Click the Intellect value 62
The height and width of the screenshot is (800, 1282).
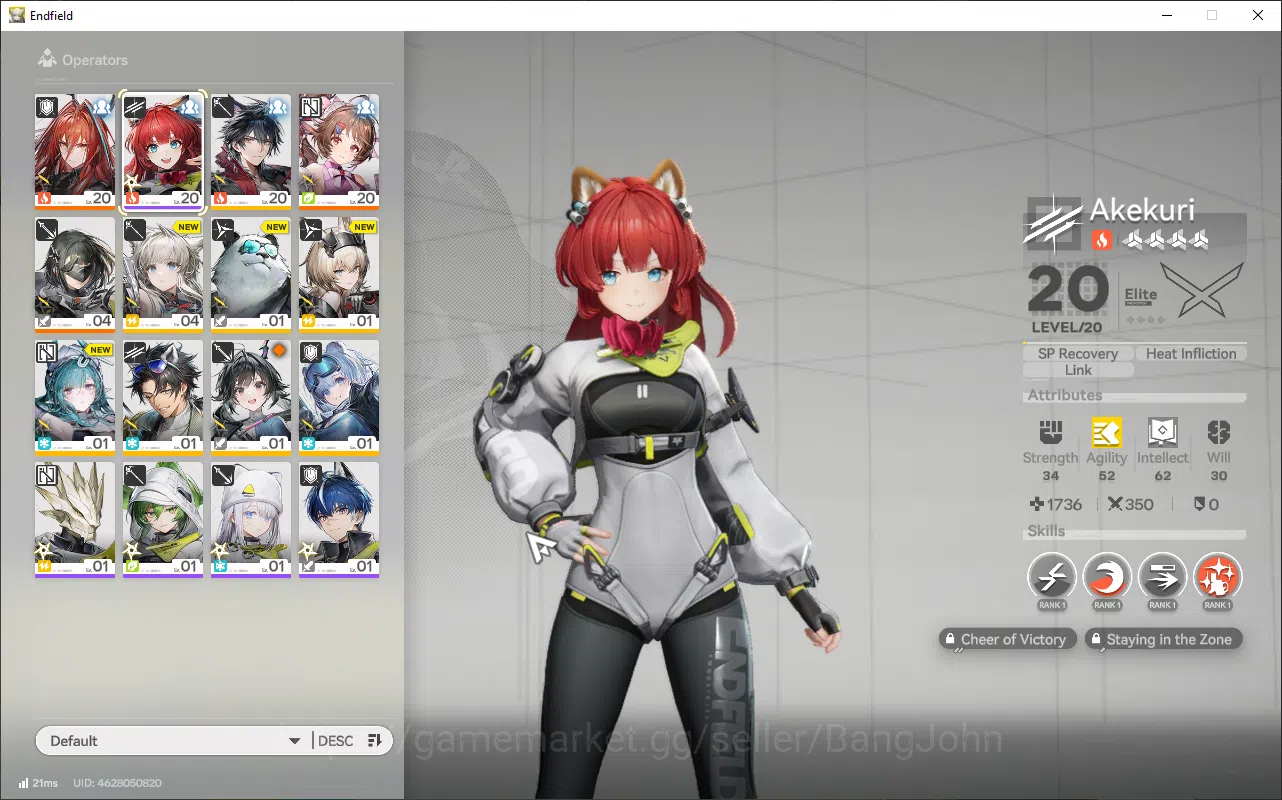click(x=1162, y=476)
